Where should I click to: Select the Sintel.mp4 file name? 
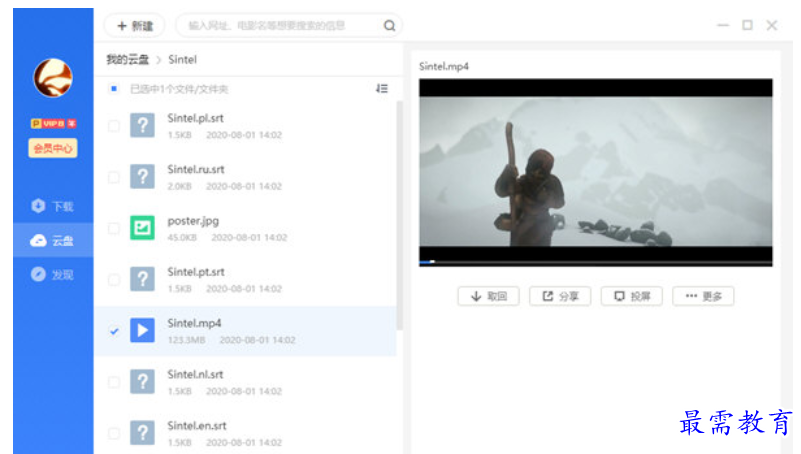tap(195, 323)
